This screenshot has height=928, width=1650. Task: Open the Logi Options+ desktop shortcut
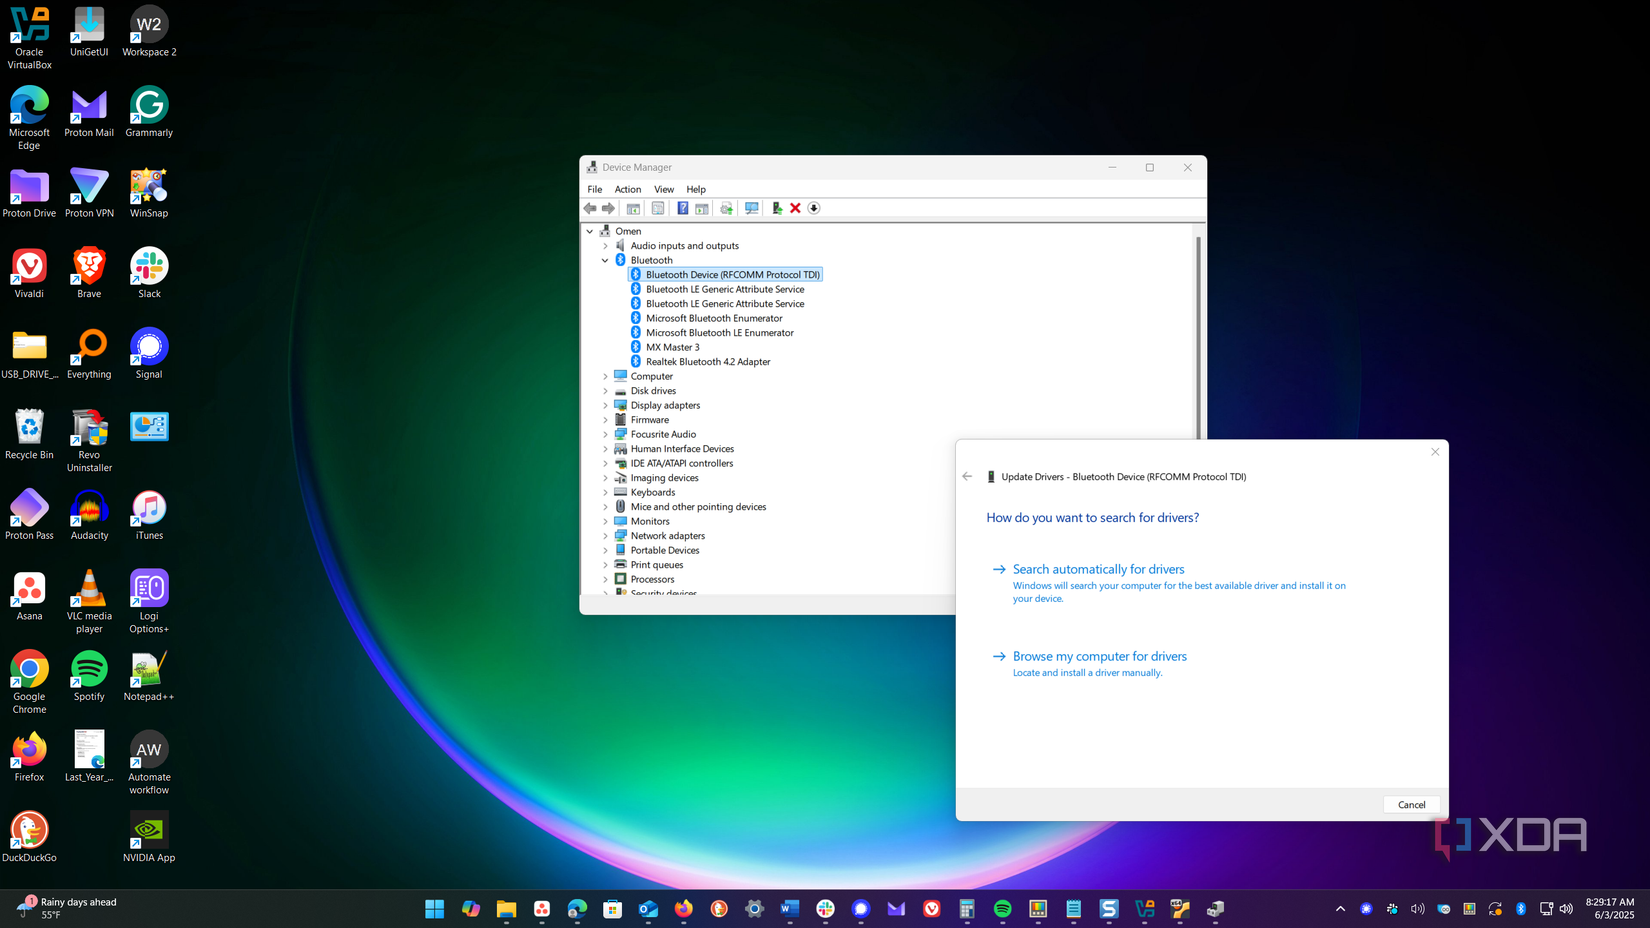[x=149, y=602]
